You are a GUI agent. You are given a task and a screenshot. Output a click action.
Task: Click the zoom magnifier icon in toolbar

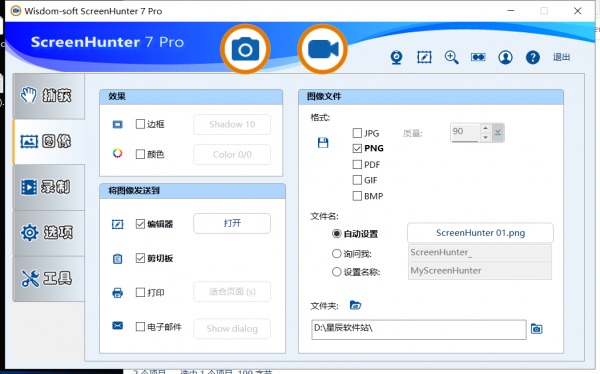tap(452, 57)
